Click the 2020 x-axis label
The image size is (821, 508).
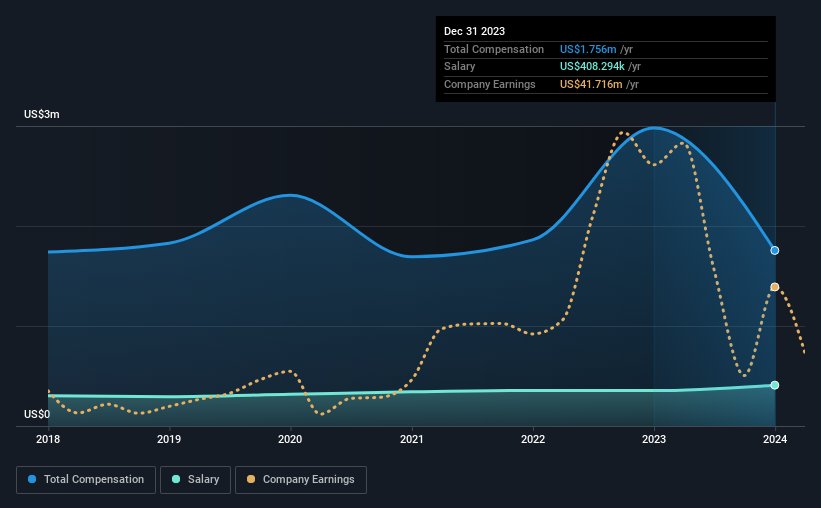(x=290, y=439)
